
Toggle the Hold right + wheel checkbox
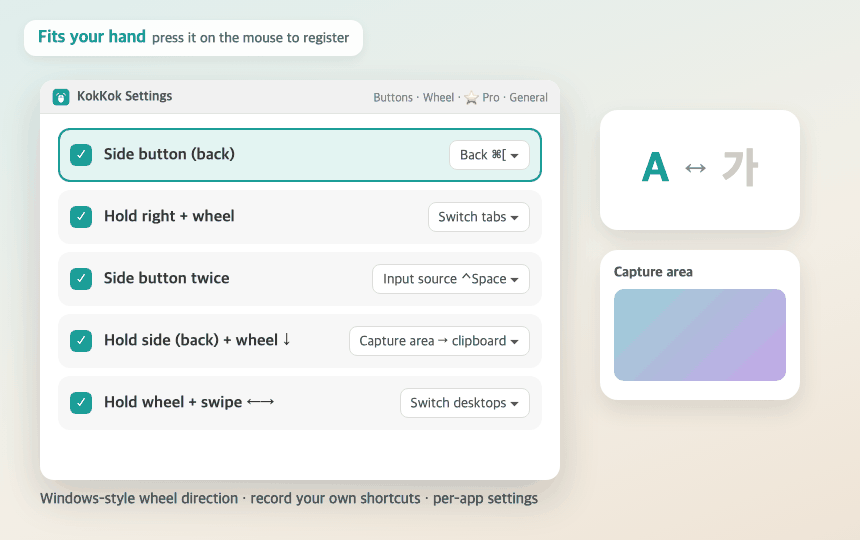[x=81, y=217]
